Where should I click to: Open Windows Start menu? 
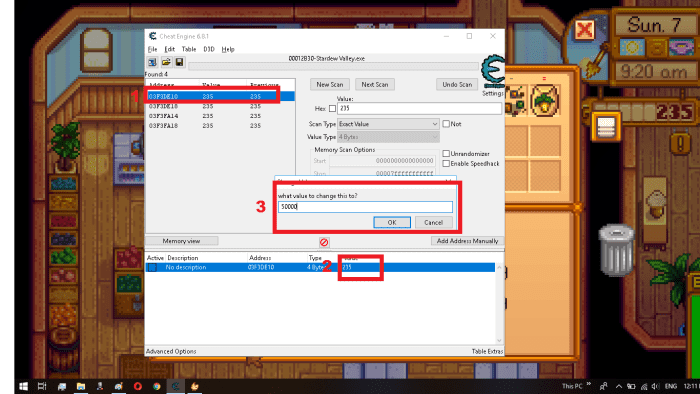(x=23, y=386)
